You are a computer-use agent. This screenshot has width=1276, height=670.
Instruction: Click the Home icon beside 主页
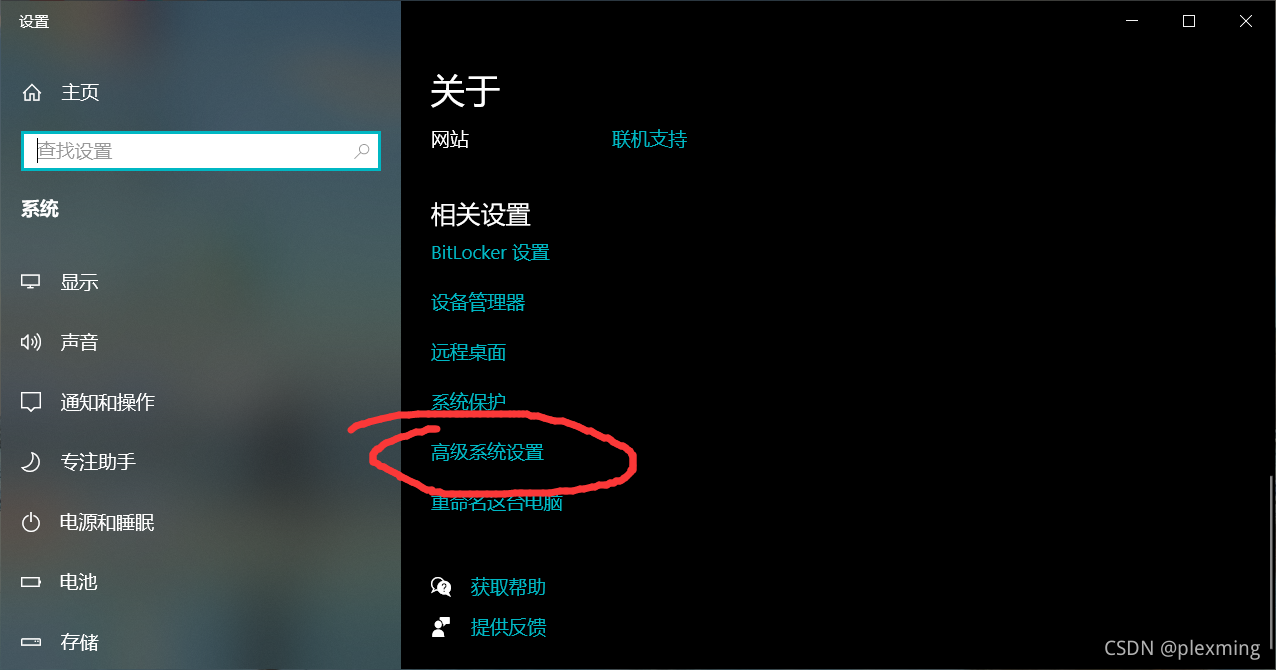[x=32, y=93]
